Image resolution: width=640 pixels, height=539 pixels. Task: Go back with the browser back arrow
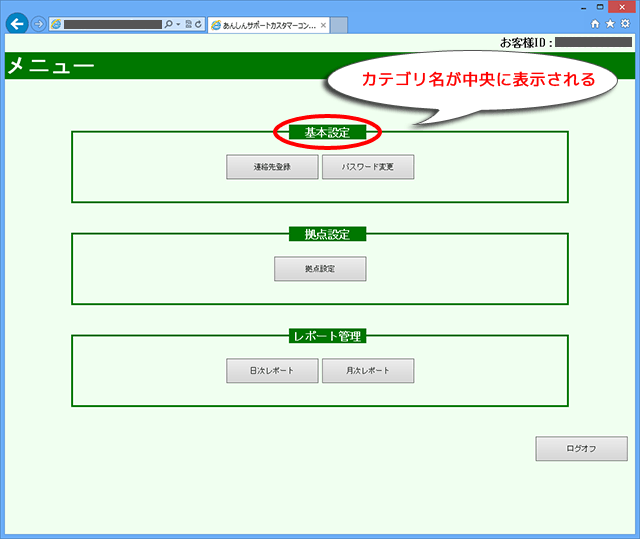[17, 24]
